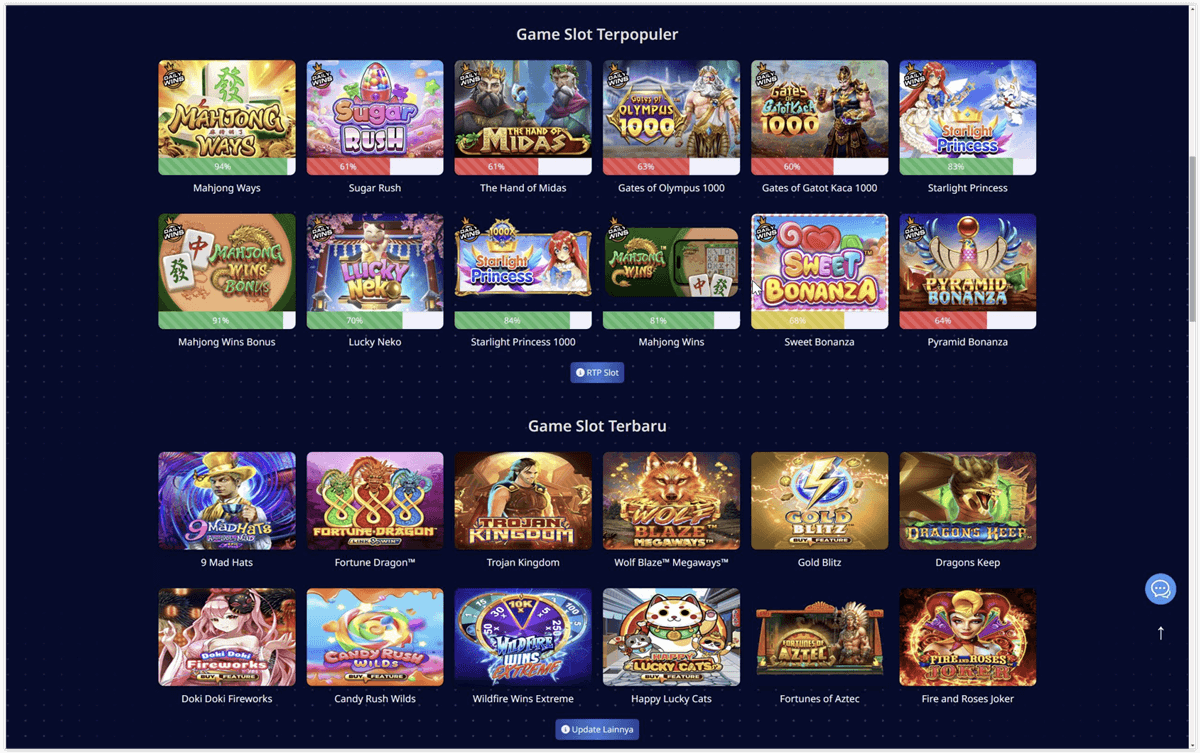
Task: Launch the Sugar Rush slot game
Action: pyautogui.click(x=375, y=109)
